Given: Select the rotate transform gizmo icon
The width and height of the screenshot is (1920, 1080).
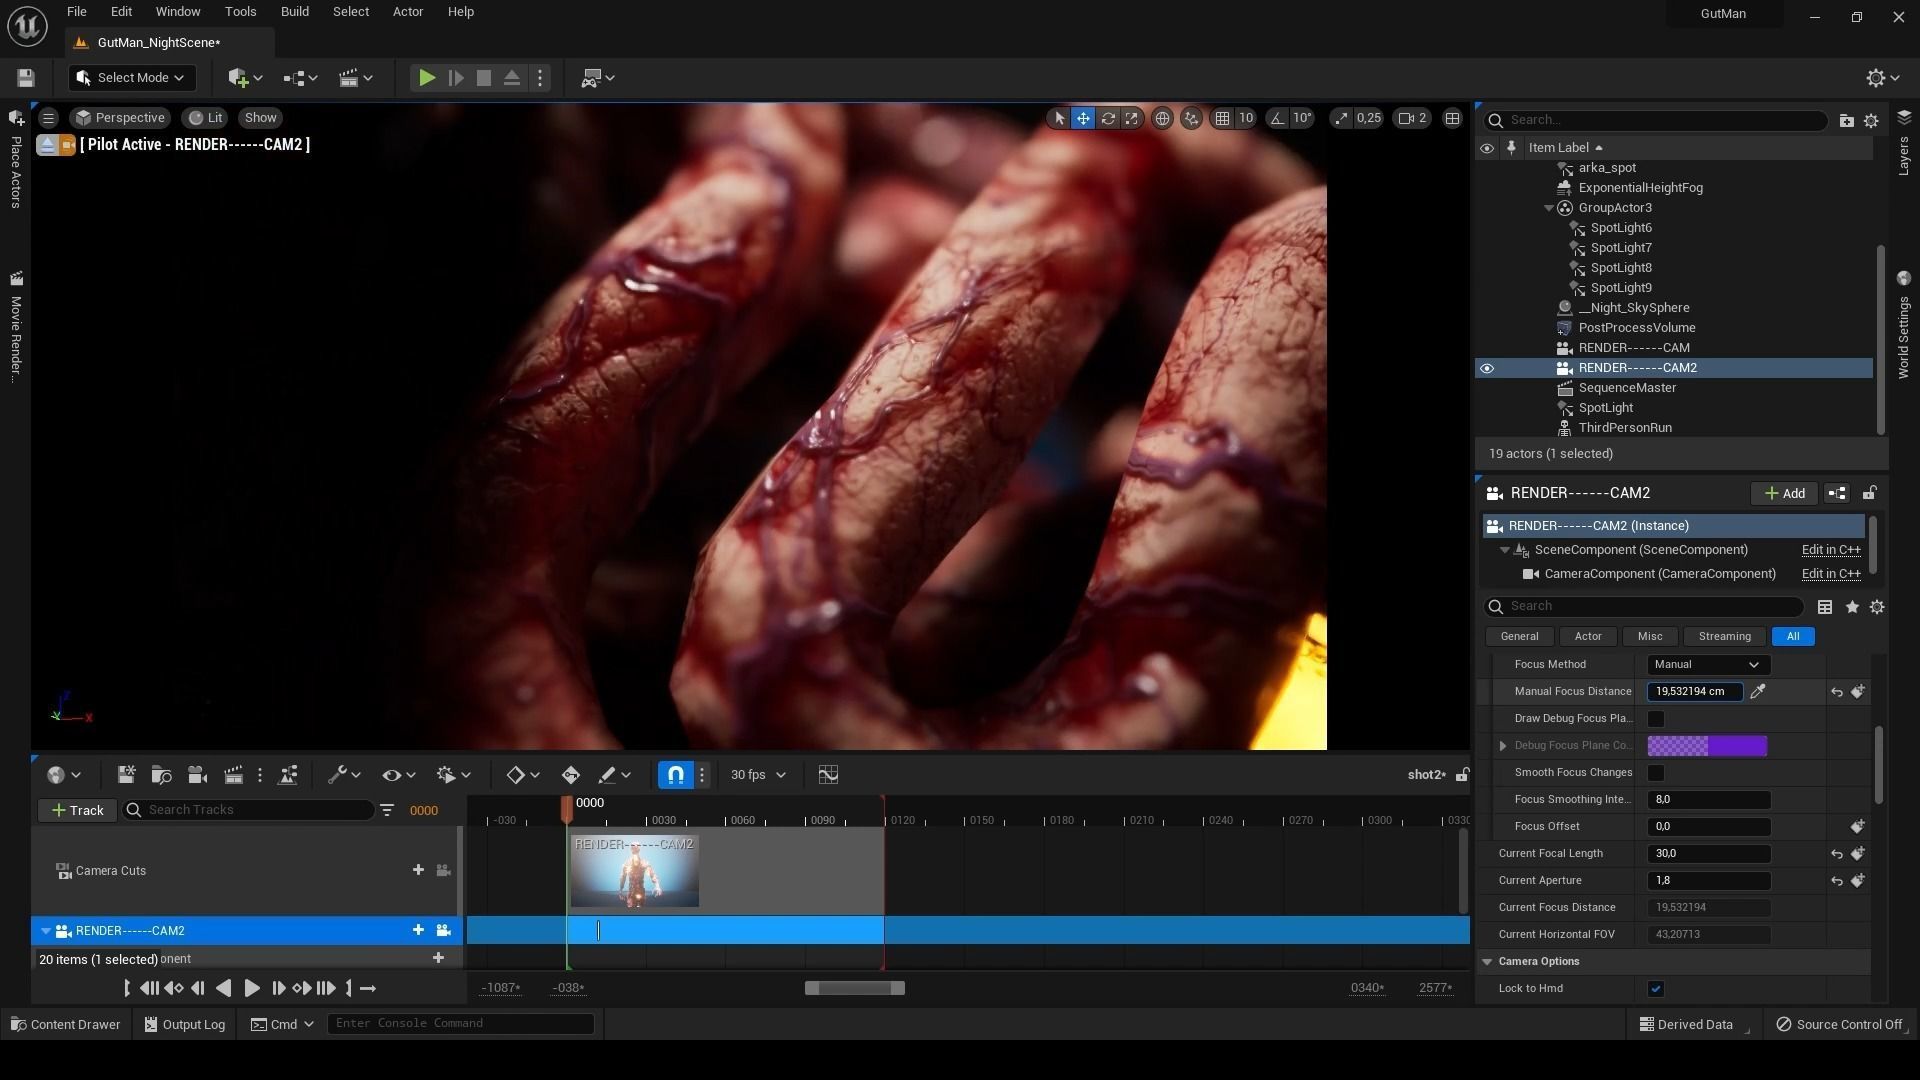Looking at the screenshot, I should pos(1108,118).
